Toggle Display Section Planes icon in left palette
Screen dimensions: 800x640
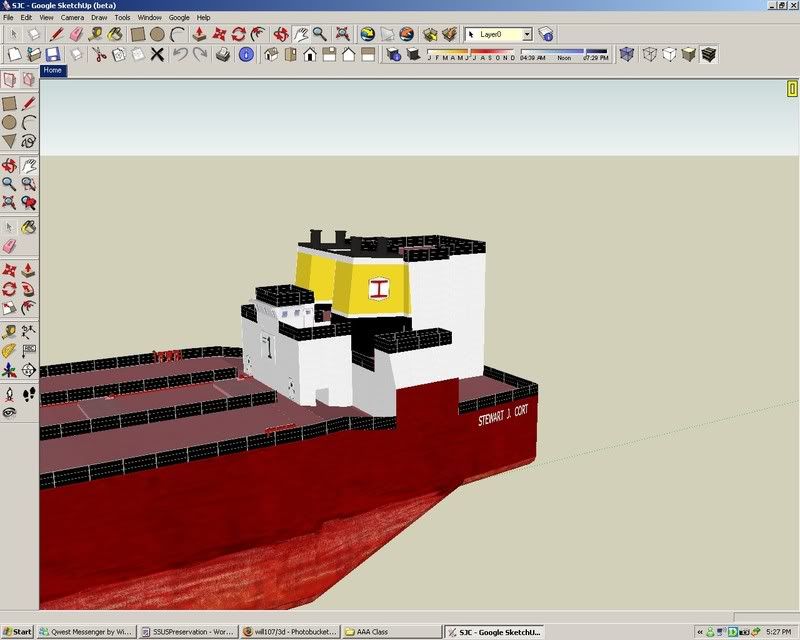point(9,80)
